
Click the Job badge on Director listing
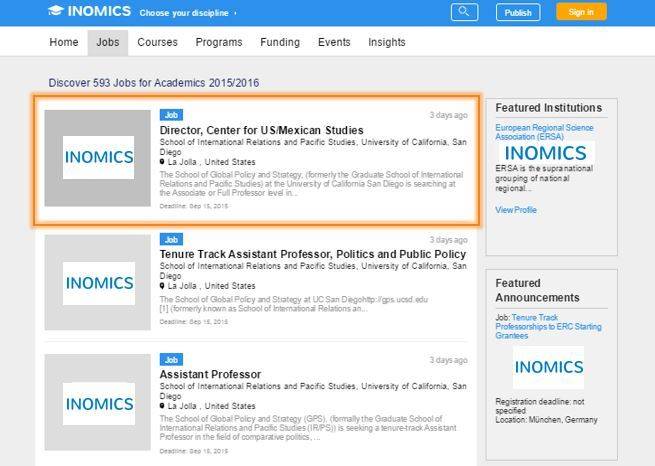(171, 115)
